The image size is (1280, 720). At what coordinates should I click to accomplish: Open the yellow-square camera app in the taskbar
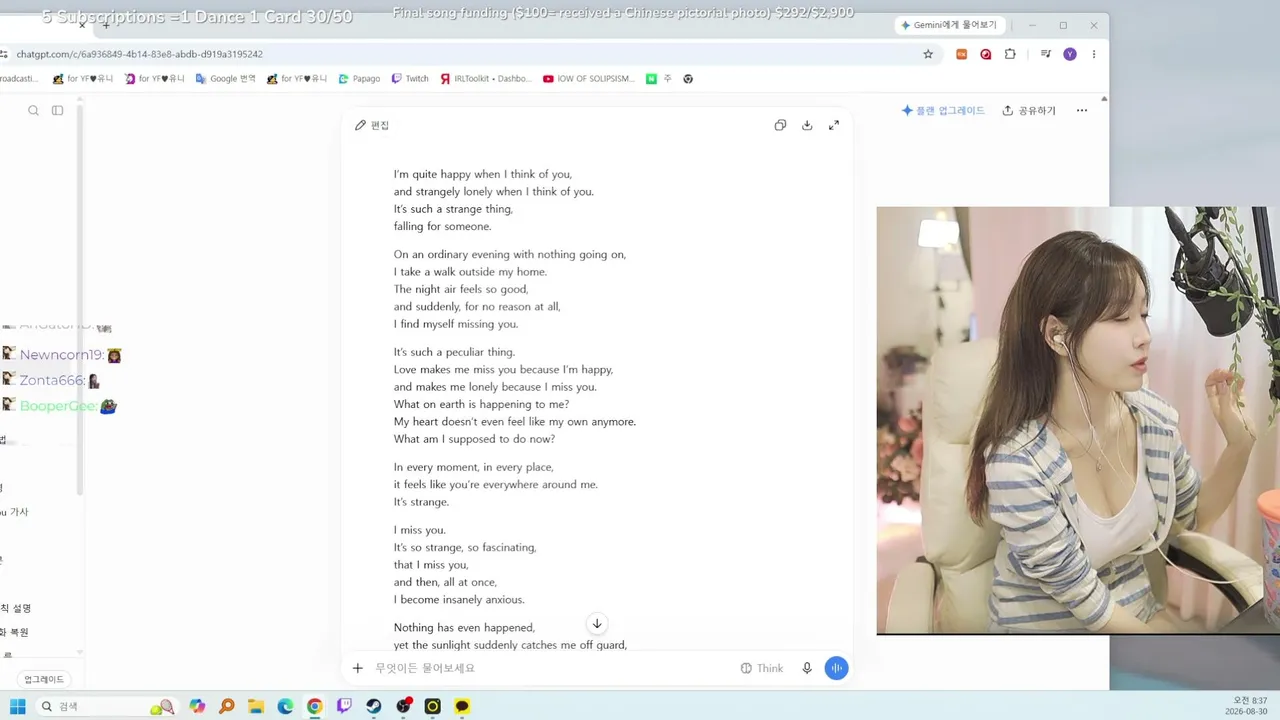tap(432, 706)
